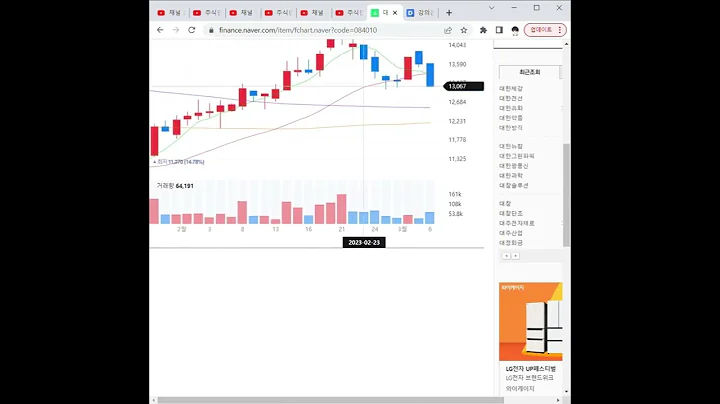
Task: Click the scroll-up arrow of page scrollbar
Action: click(566, 44)
